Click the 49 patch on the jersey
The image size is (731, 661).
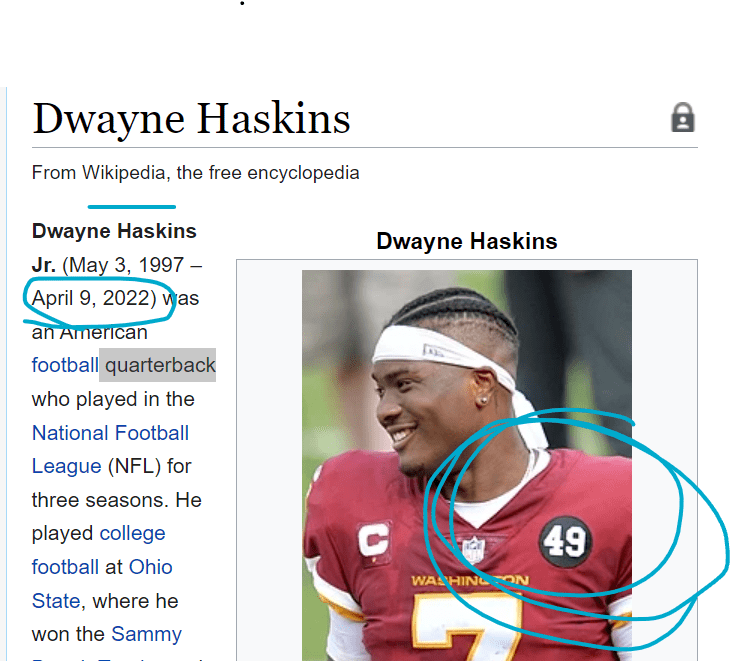click(565, 542)
